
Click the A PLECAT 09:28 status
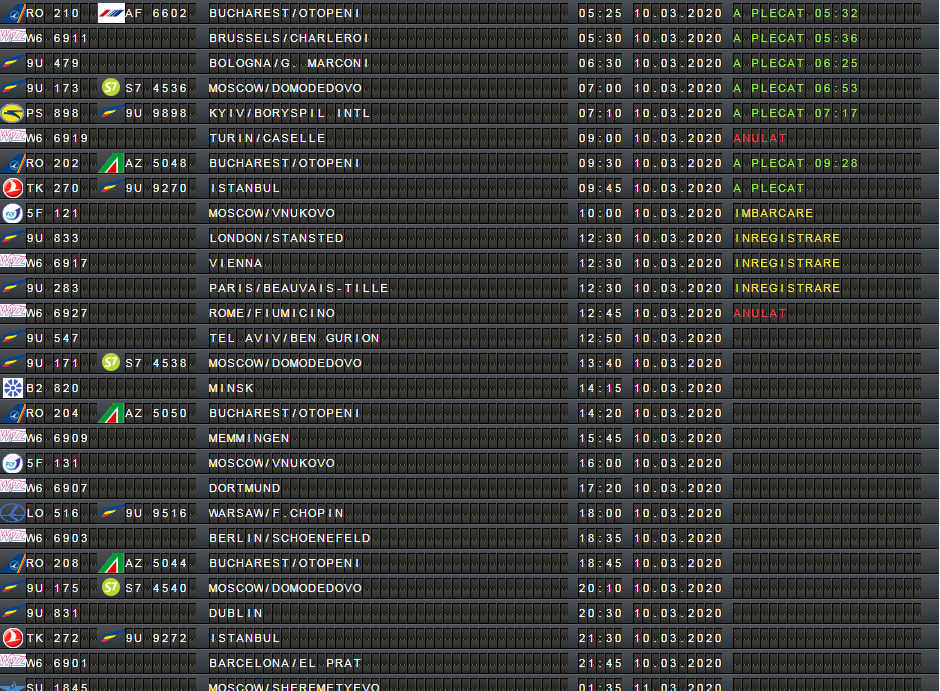point(796,163)
